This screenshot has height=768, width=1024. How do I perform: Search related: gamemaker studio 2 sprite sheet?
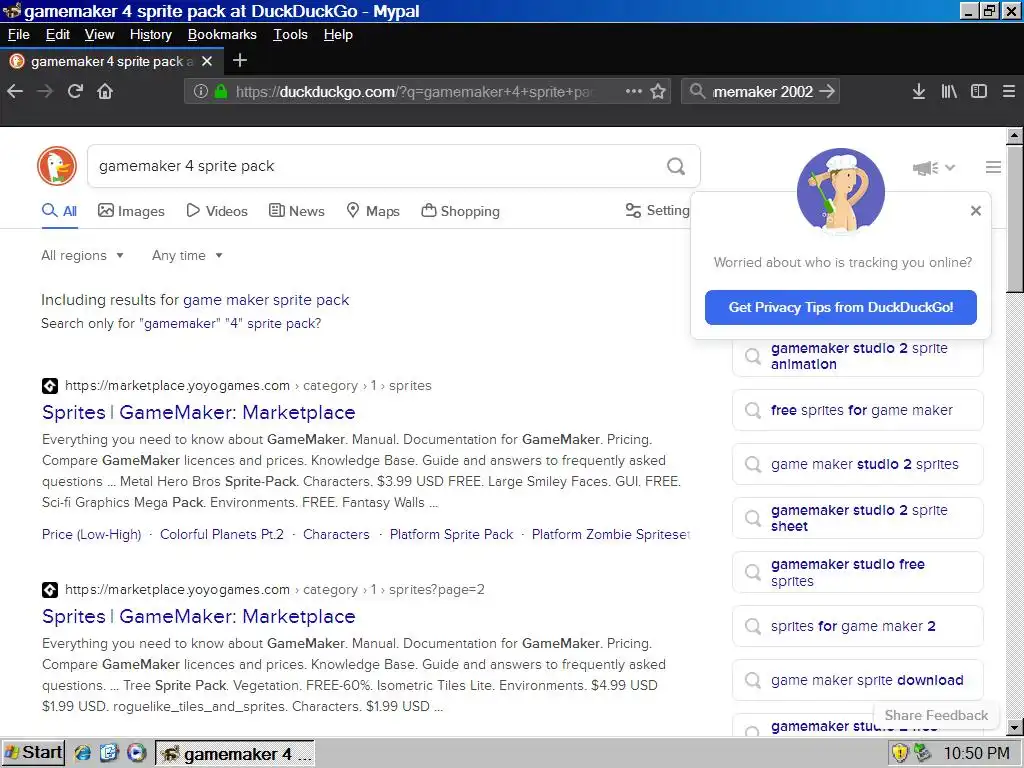857,518
